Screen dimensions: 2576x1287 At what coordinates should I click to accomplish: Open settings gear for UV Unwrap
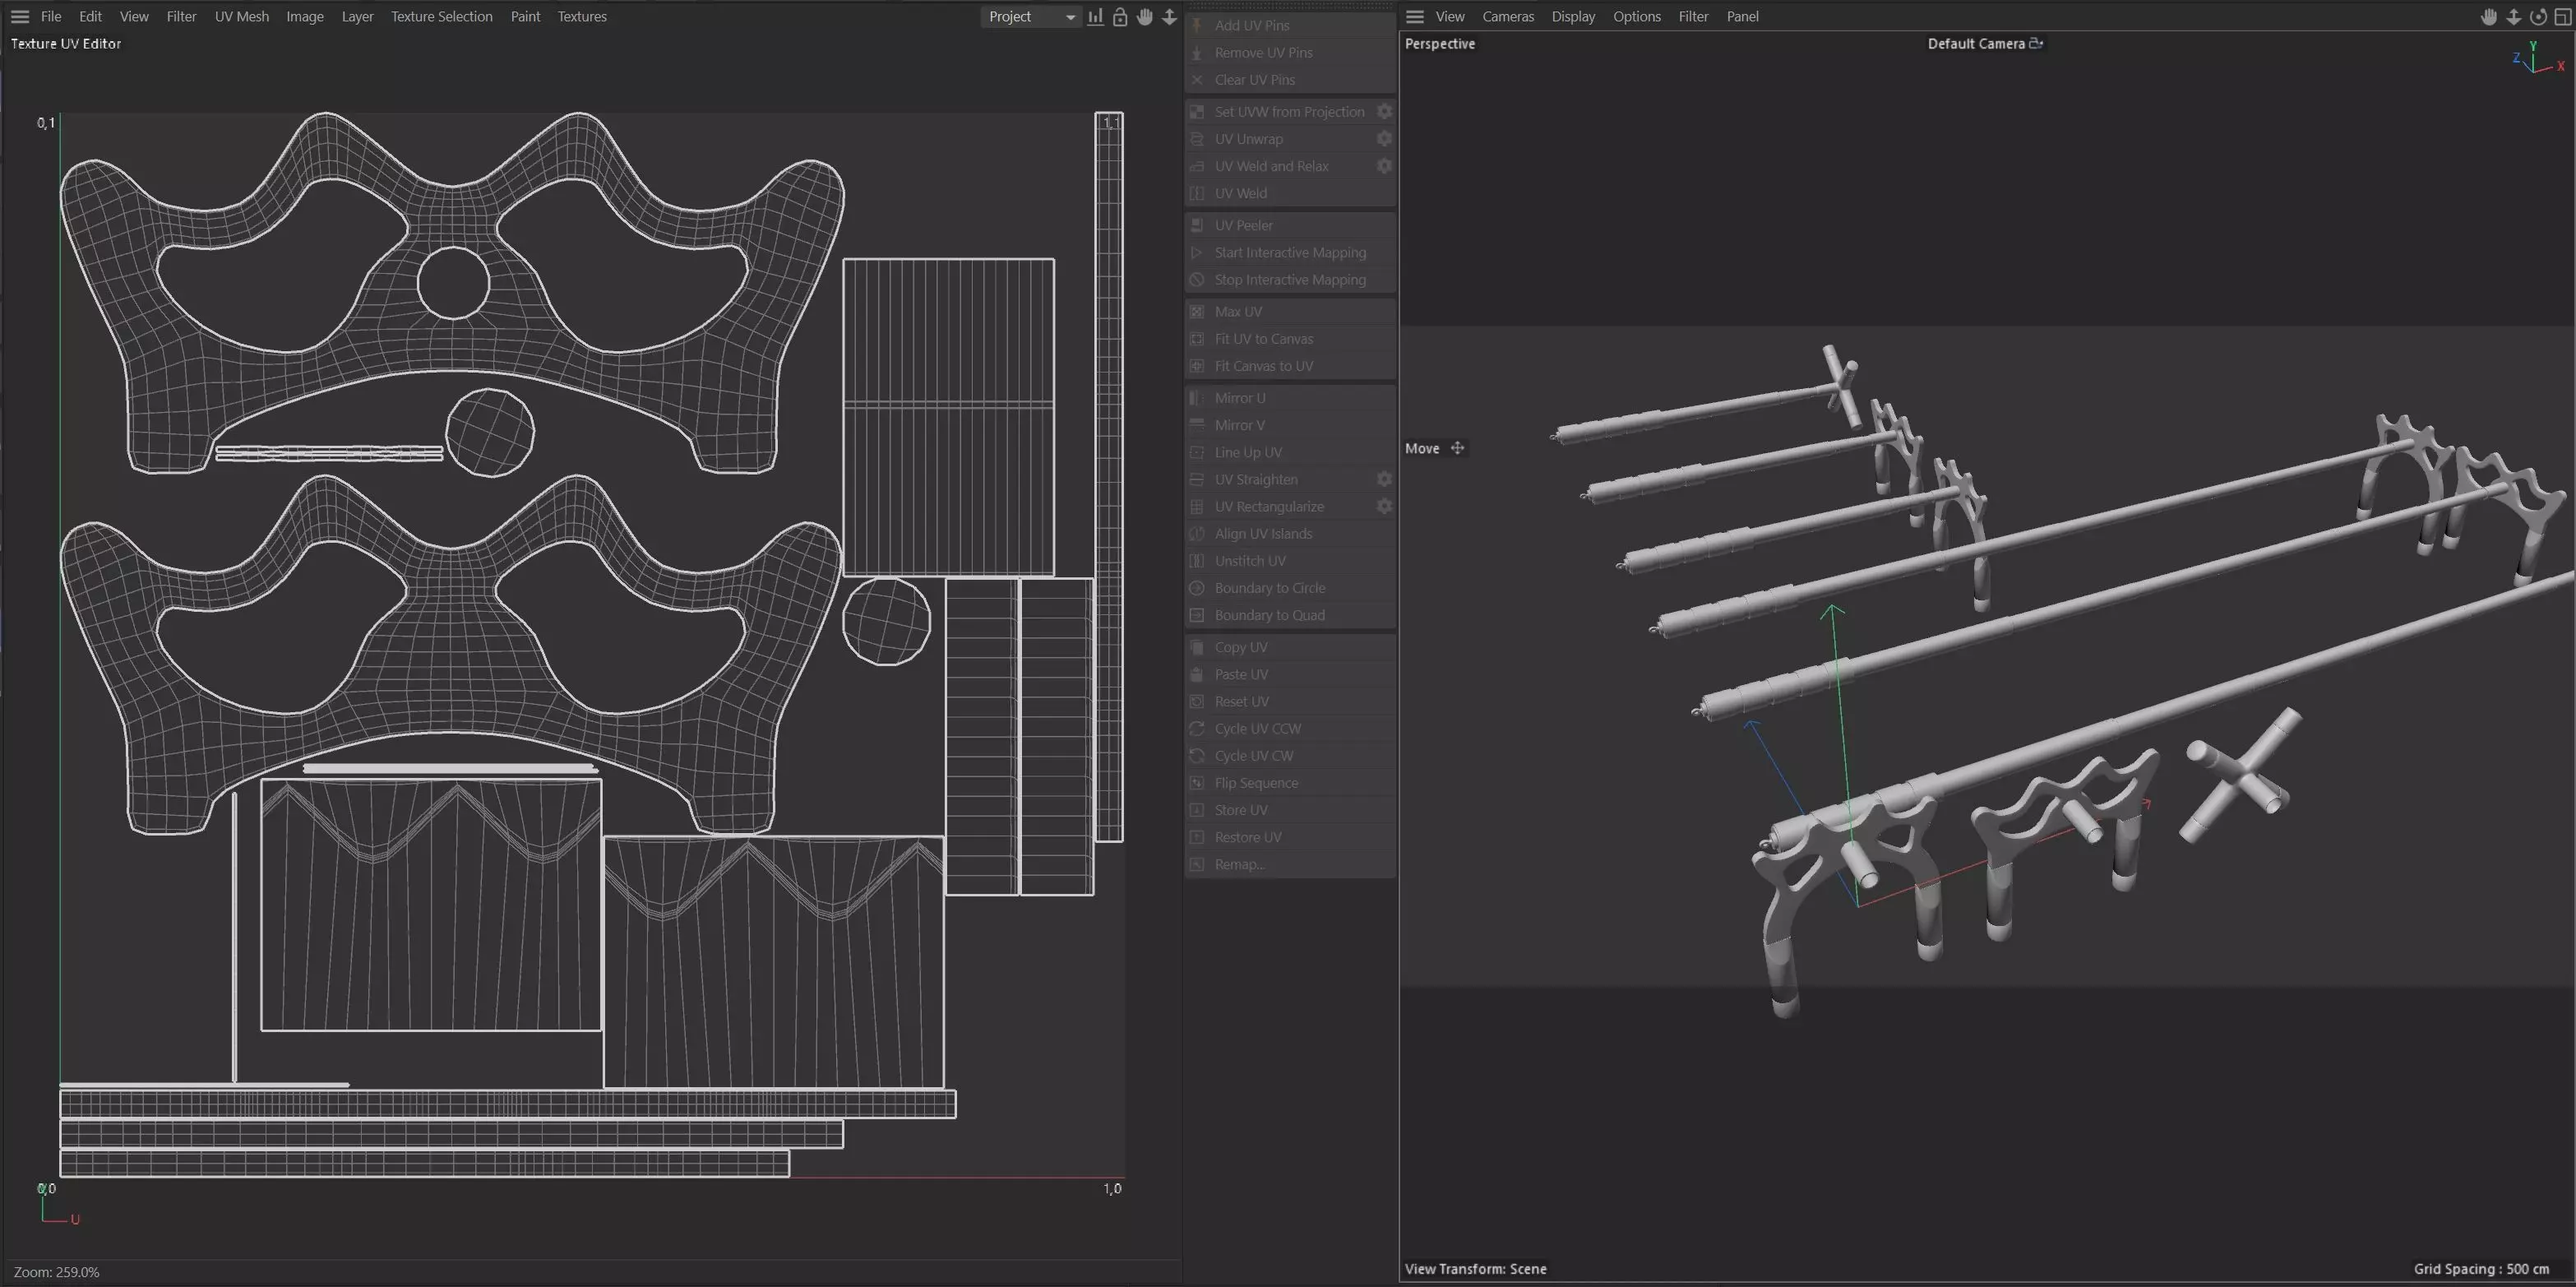[x=1384, y=139]
